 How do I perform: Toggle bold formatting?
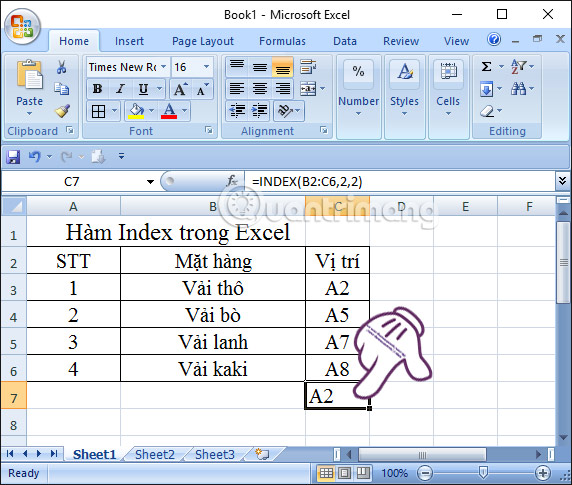point(97,89)
